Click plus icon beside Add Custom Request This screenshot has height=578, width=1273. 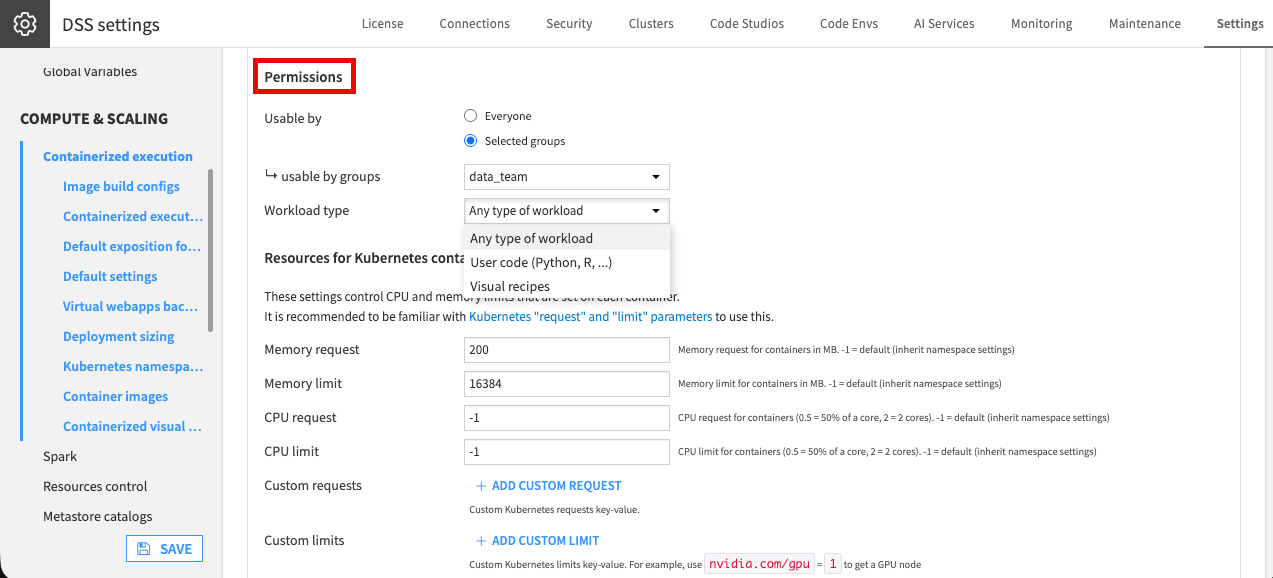click(481, 486)
